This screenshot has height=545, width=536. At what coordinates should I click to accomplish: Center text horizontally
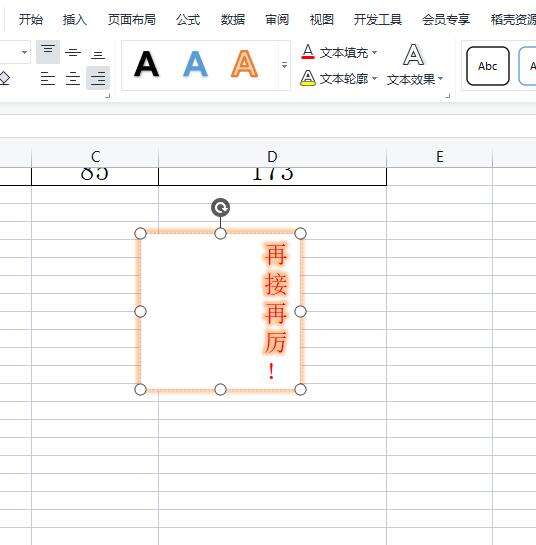pos(73,79)
